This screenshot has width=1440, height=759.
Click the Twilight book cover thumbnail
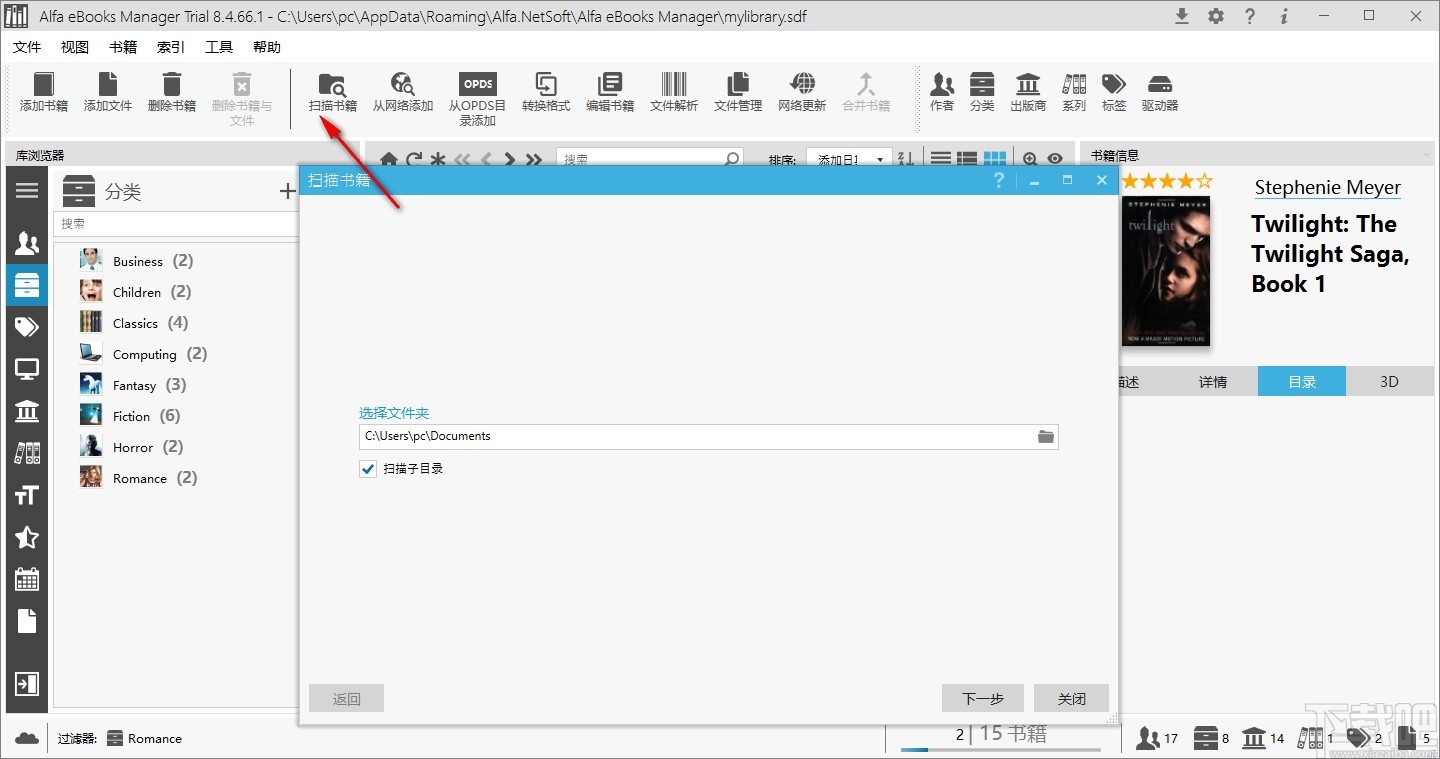pos(1165,270)
